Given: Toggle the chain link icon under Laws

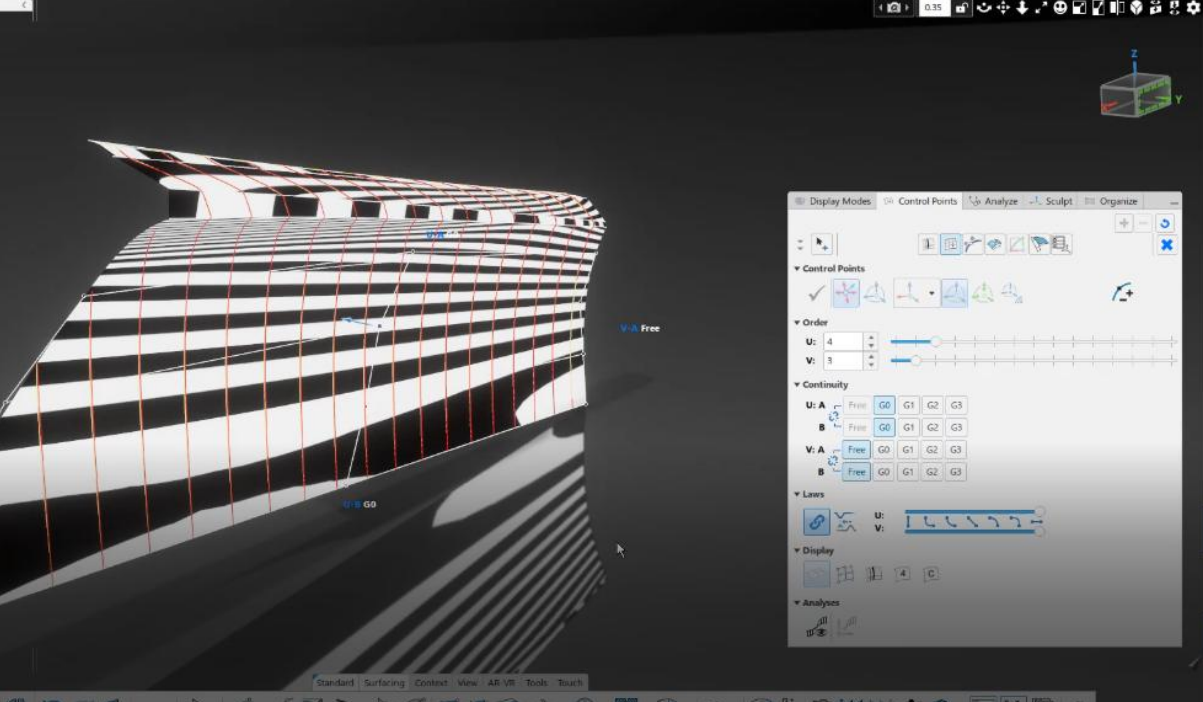Looking at the screenshot, I should 818,521.
